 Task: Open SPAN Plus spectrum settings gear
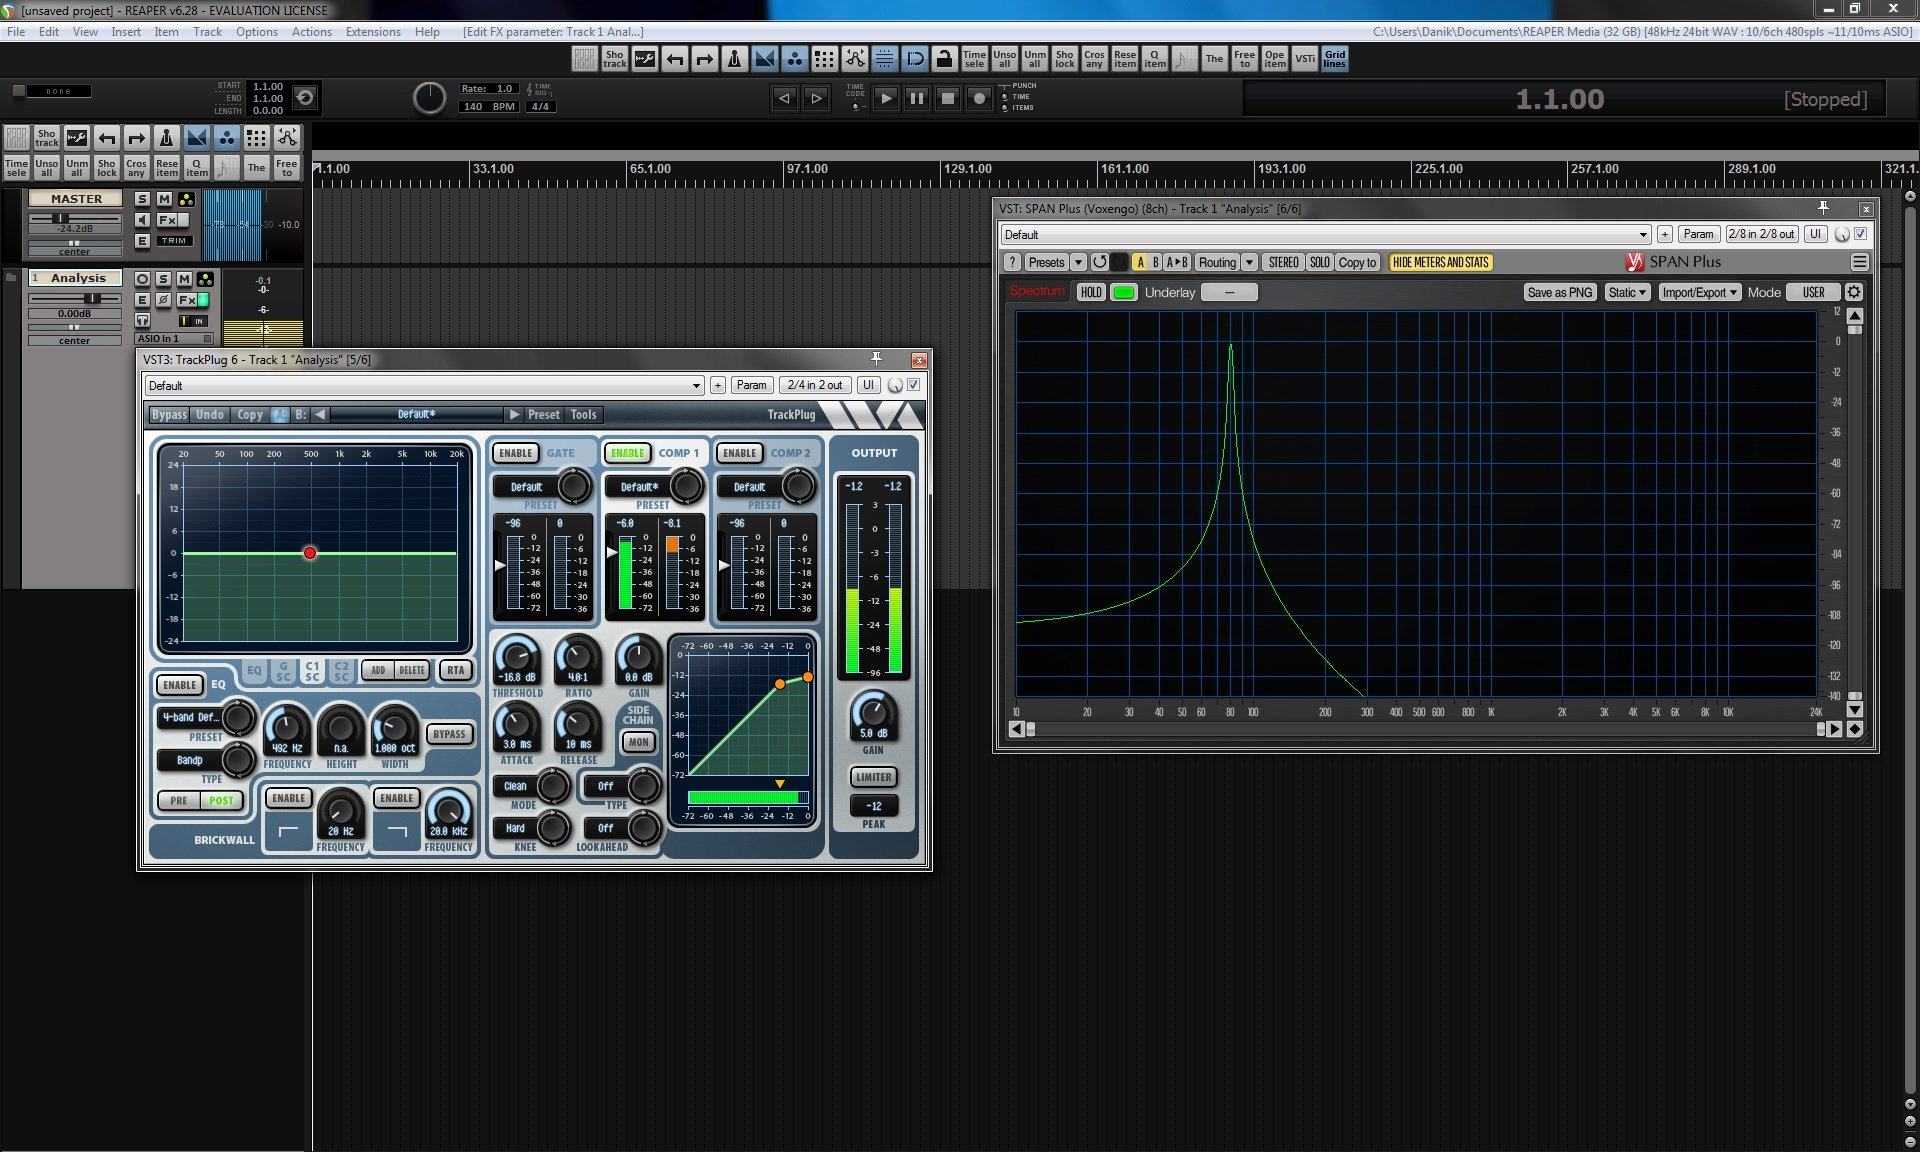(x=1853, y=292)
